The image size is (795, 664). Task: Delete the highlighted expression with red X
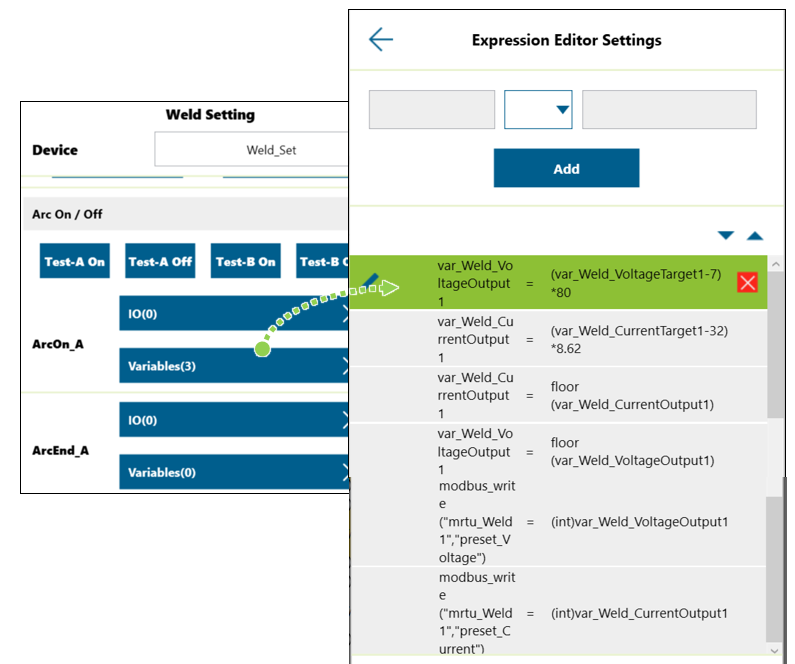click(747, 282)
